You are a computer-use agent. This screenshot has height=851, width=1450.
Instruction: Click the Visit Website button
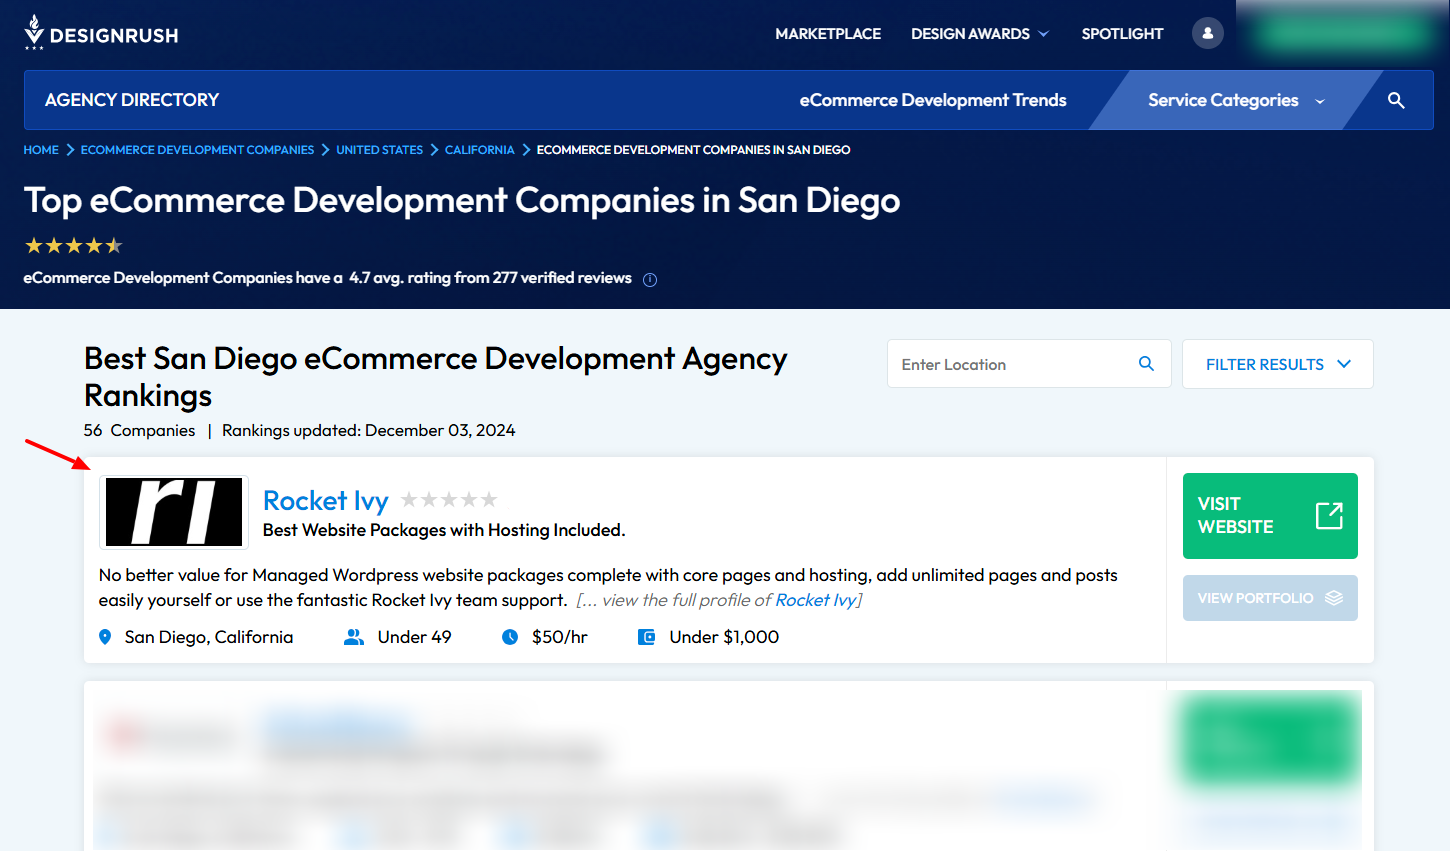(x=1270, y=516)
